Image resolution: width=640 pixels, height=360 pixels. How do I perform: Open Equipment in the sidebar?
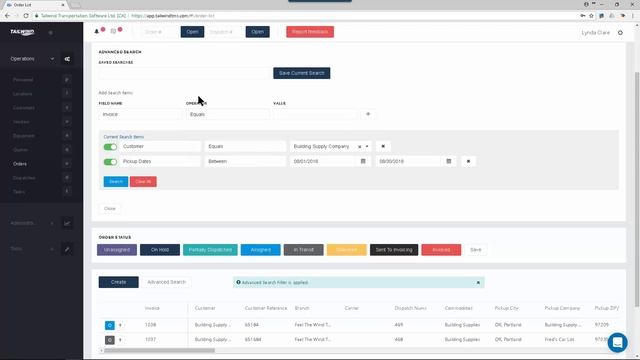(x=24, y=136)
